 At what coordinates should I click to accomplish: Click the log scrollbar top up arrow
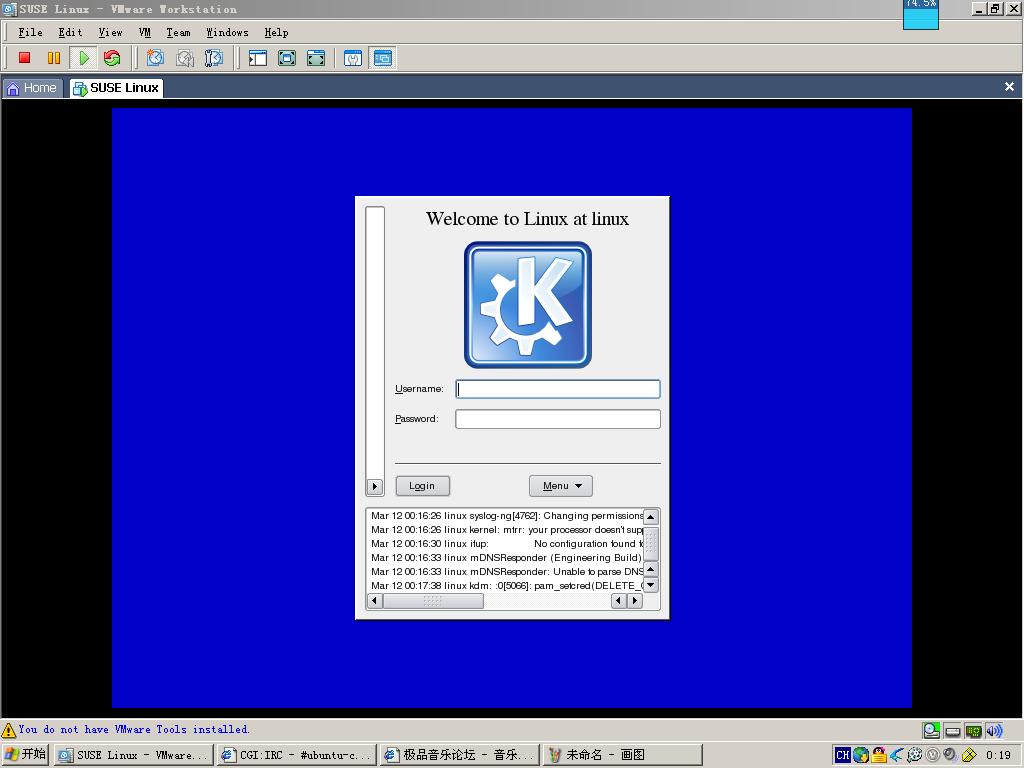coord(650,517)
